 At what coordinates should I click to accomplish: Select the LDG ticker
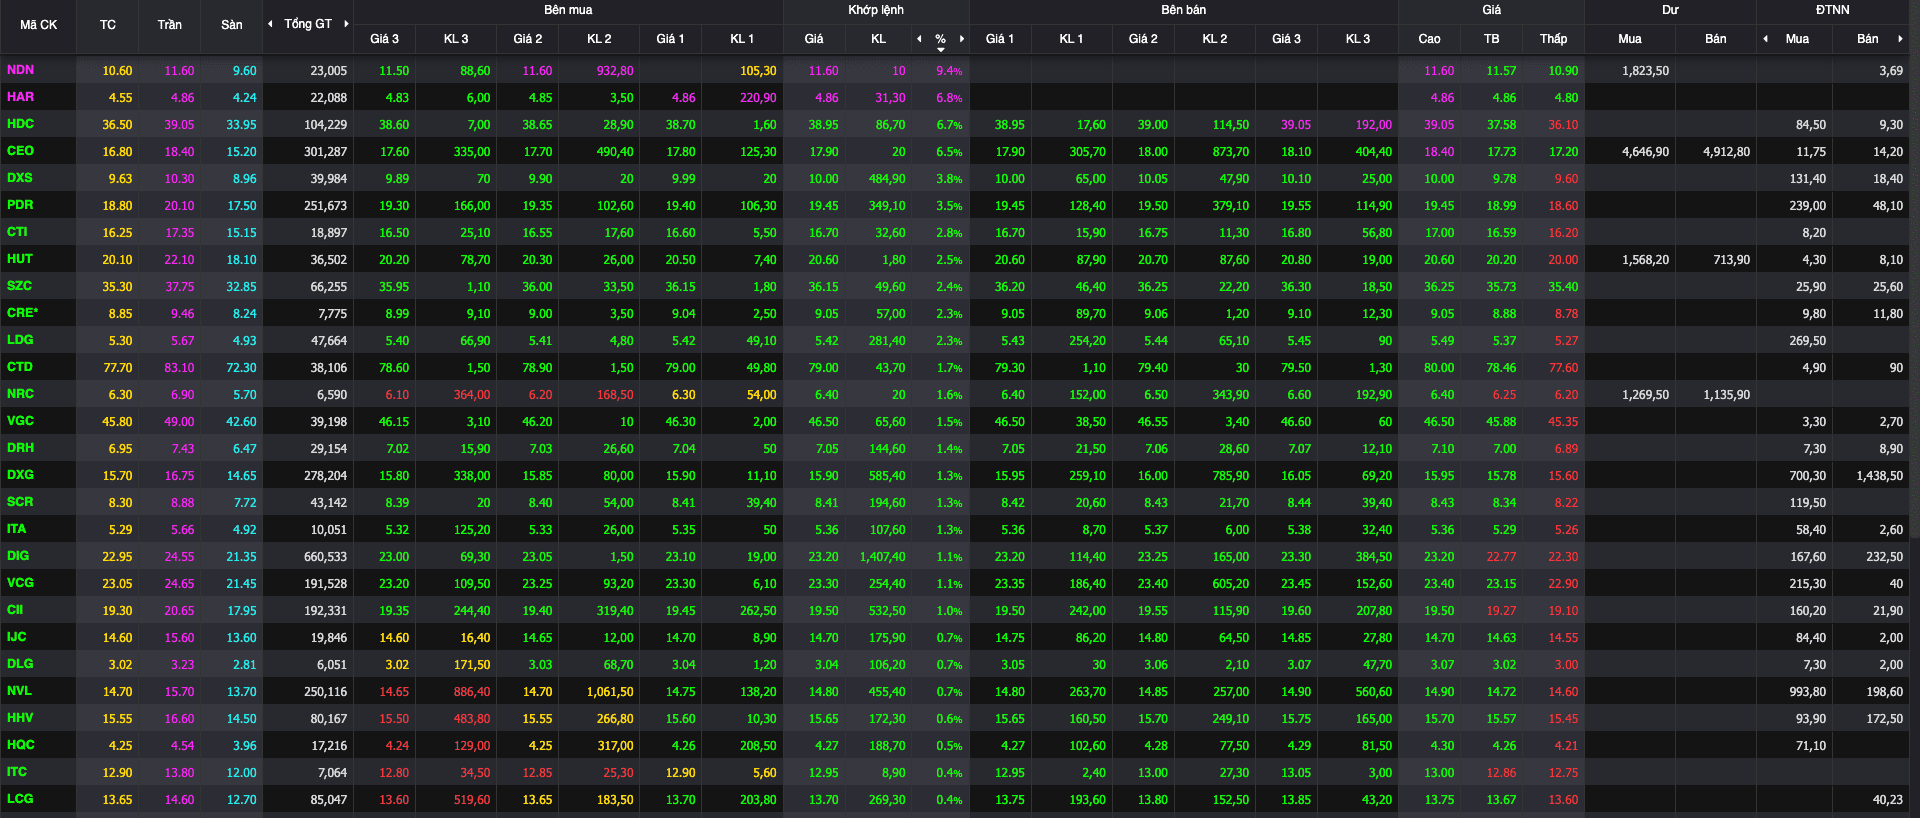[x=20, y=340]
